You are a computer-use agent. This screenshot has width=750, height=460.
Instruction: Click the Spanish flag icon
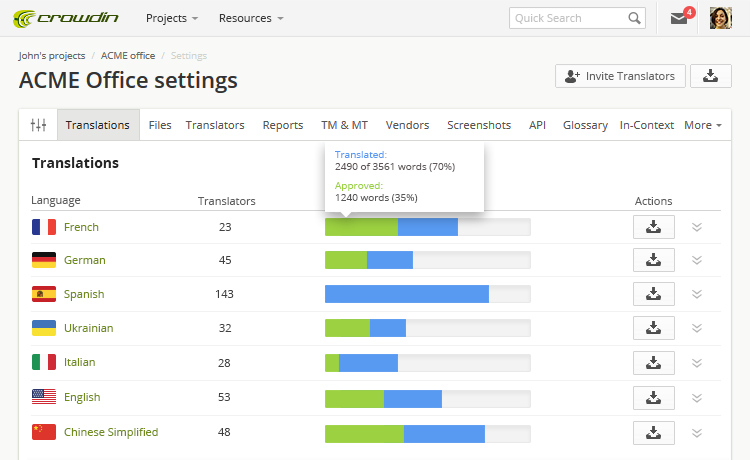pyautogui.click(x=44, y=294)
